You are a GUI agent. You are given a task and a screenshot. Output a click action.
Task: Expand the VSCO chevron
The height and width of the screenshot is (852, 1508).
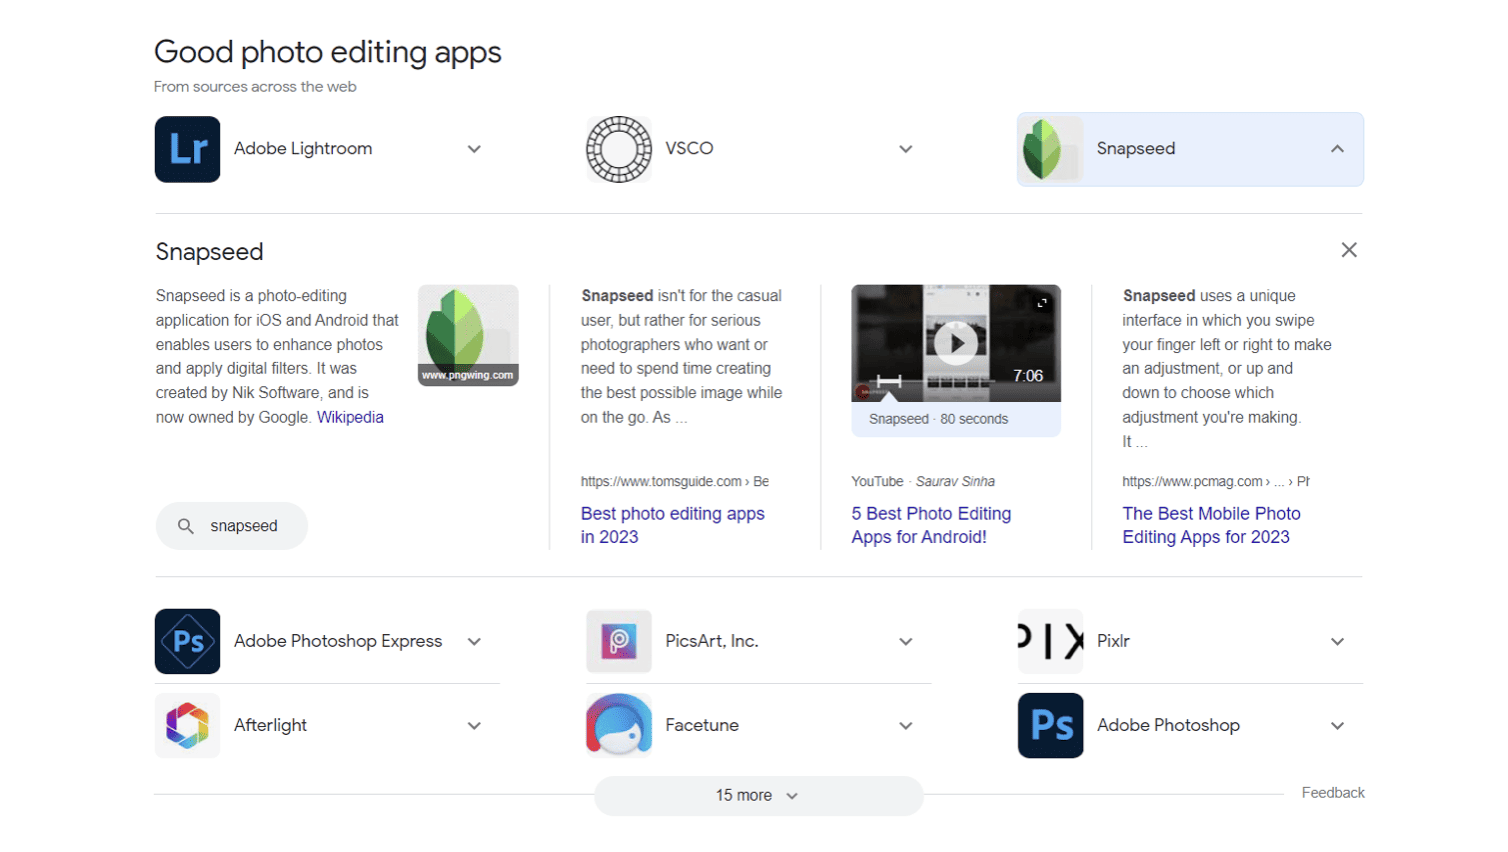point(905,149)
